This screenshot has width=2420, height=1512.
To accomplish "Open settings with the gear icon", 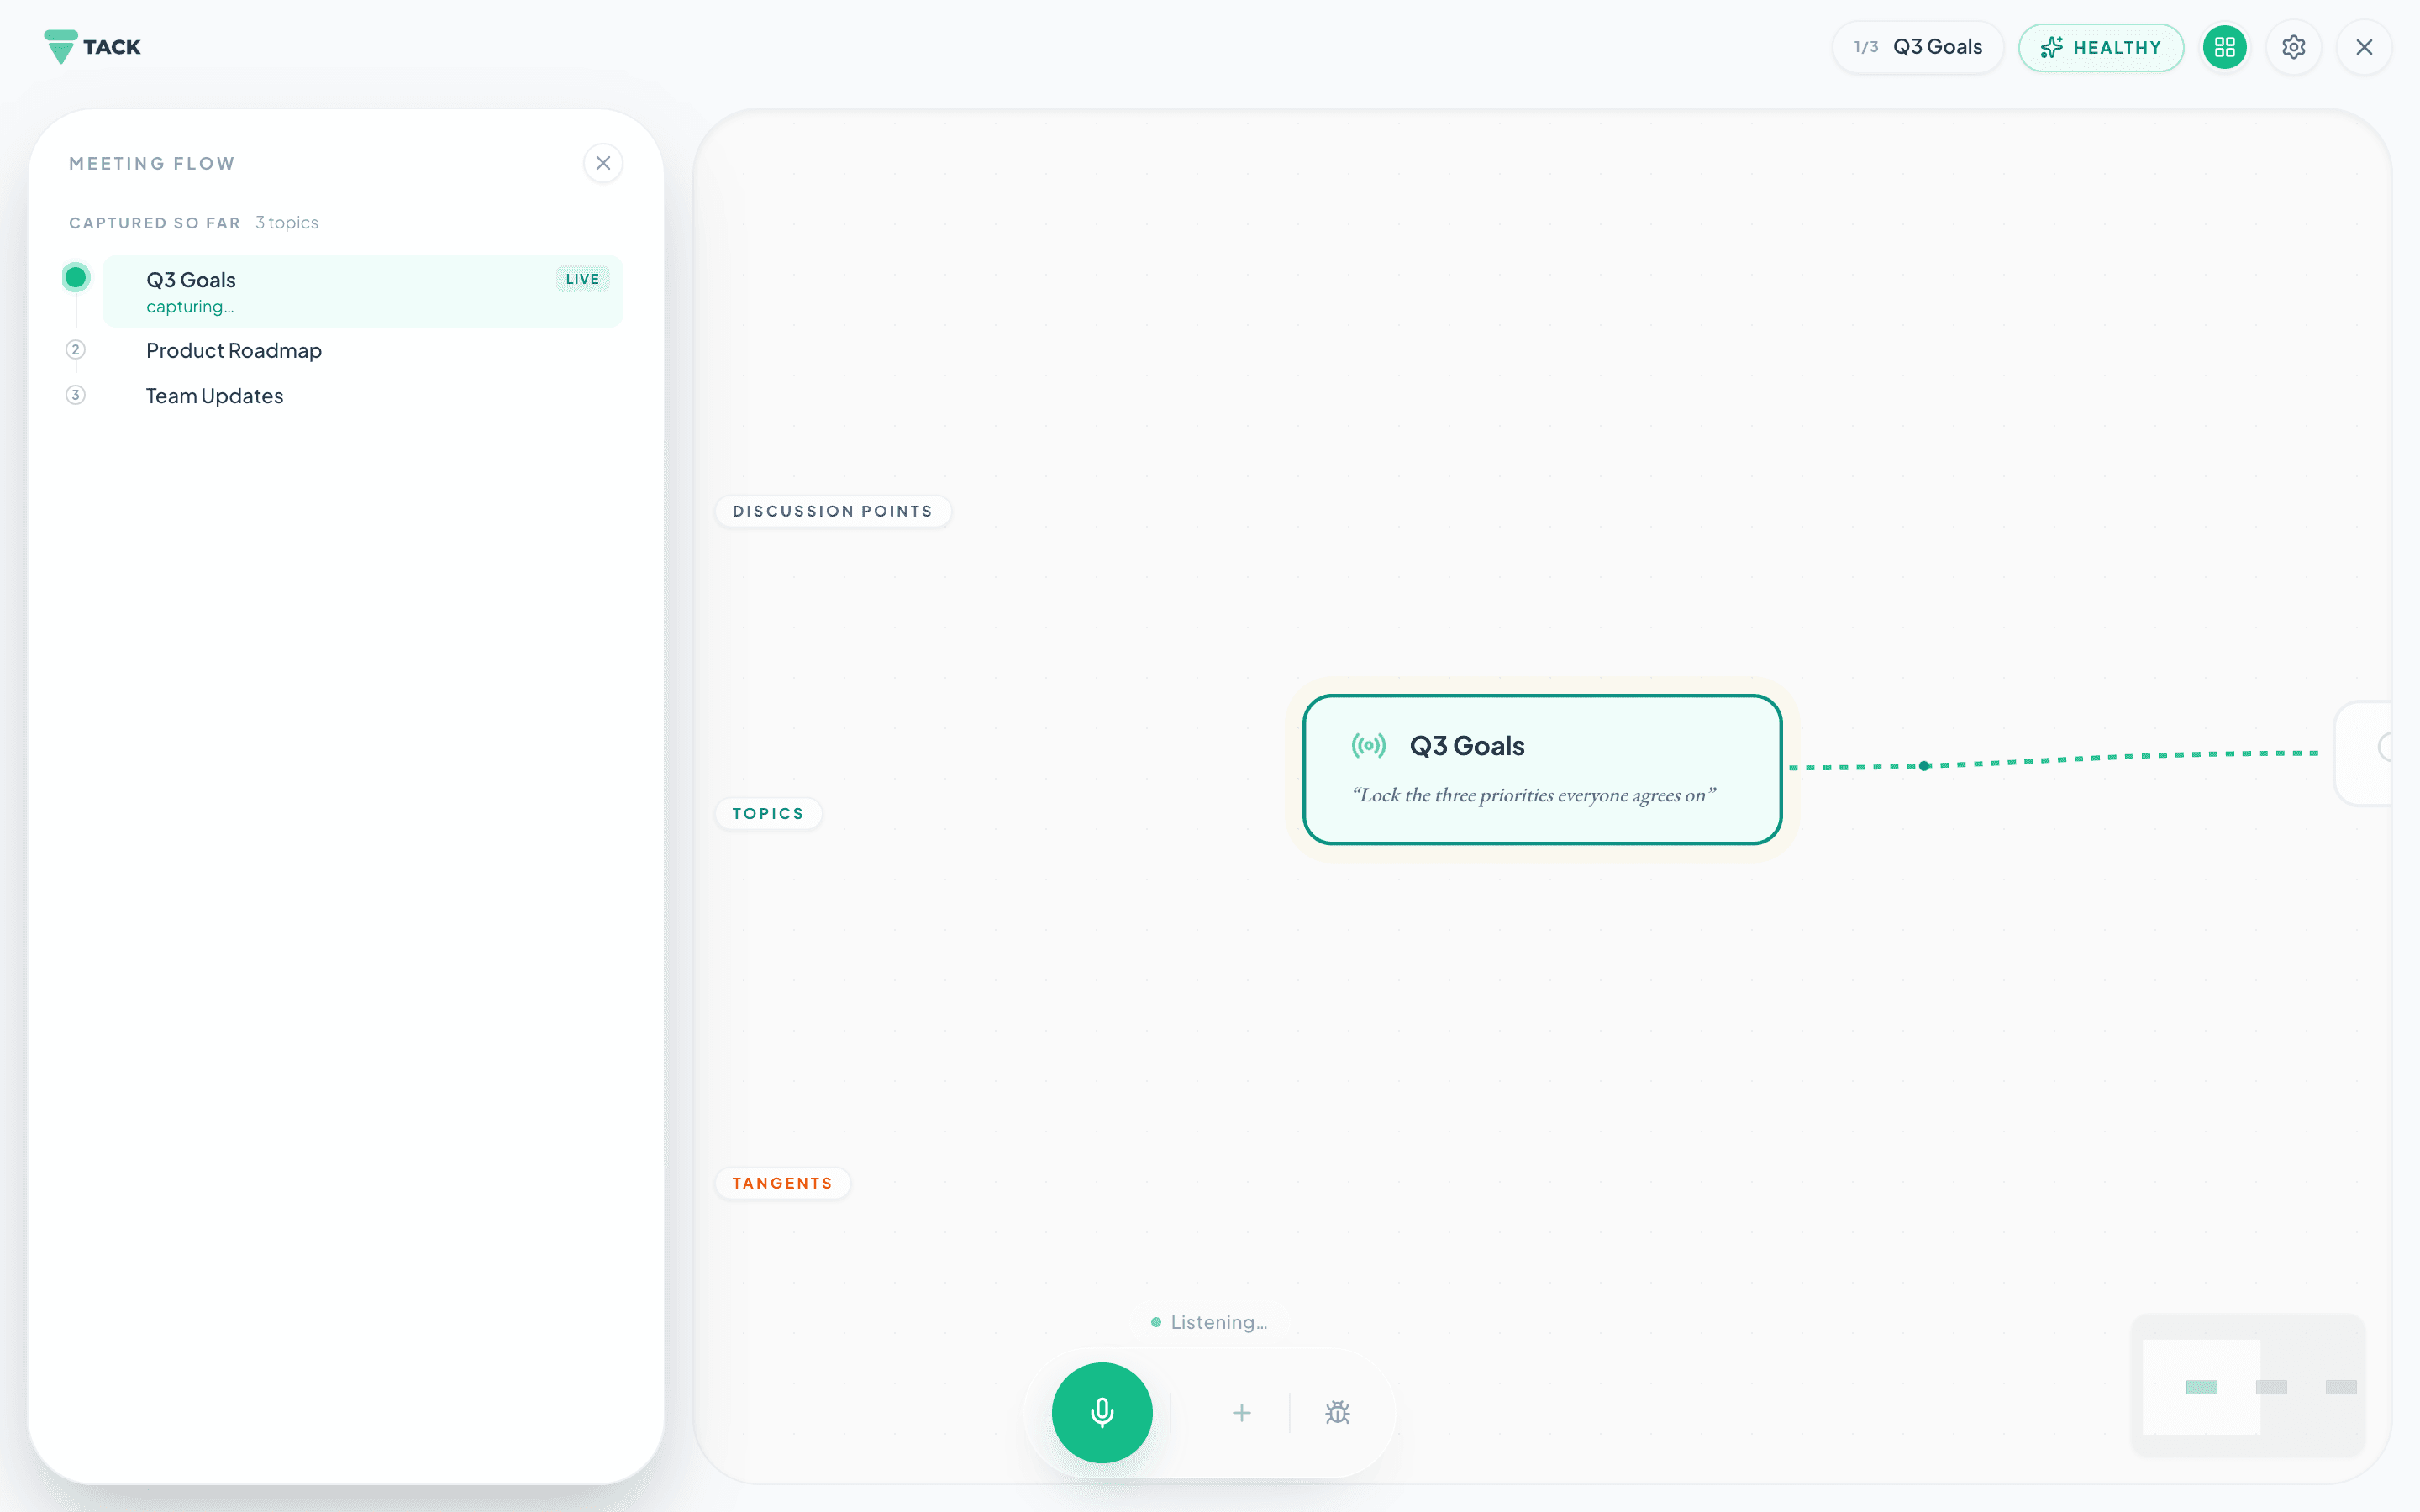I will pyautogui.click(x=2293, y=47).
